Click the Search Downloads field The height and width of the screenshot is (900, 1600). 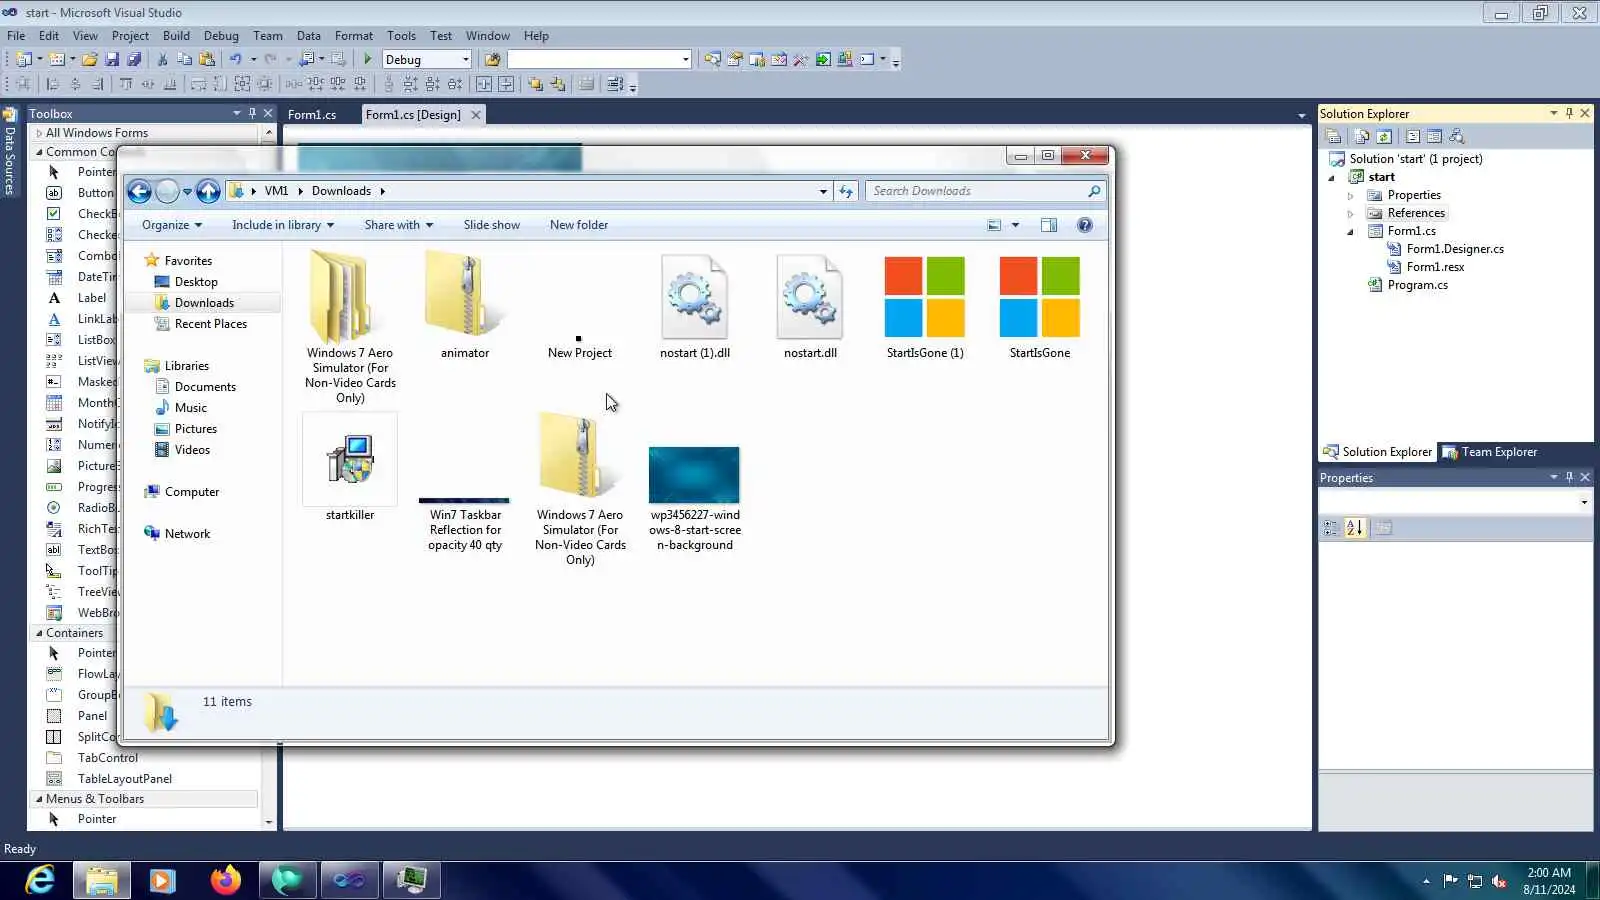[x=985, y=191]
